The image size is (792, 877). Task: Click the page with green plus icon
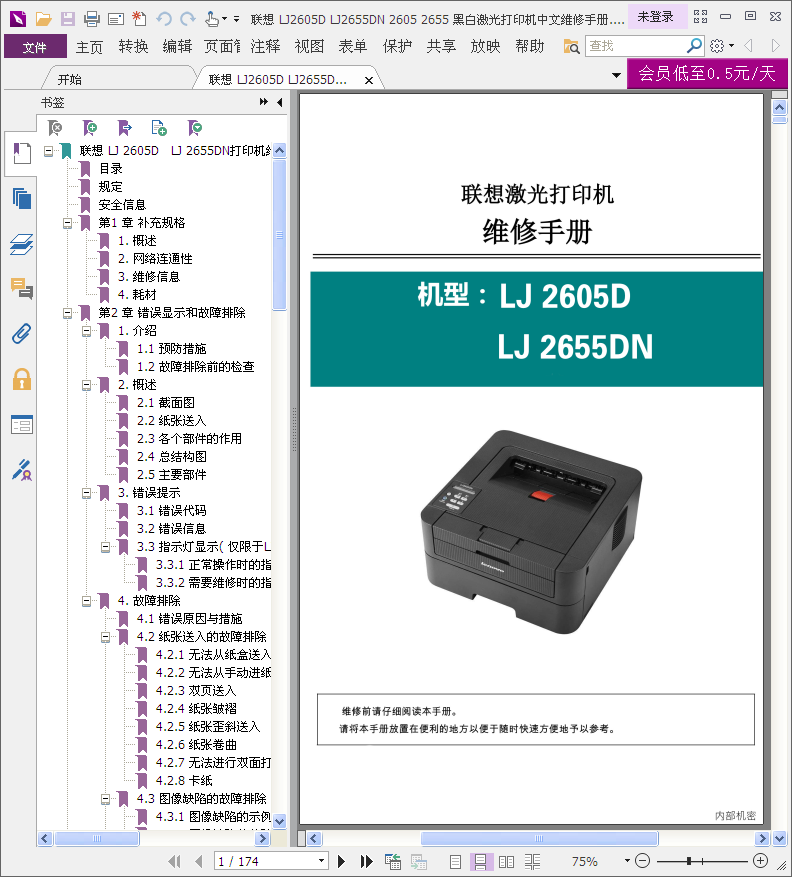click(159, 128)
